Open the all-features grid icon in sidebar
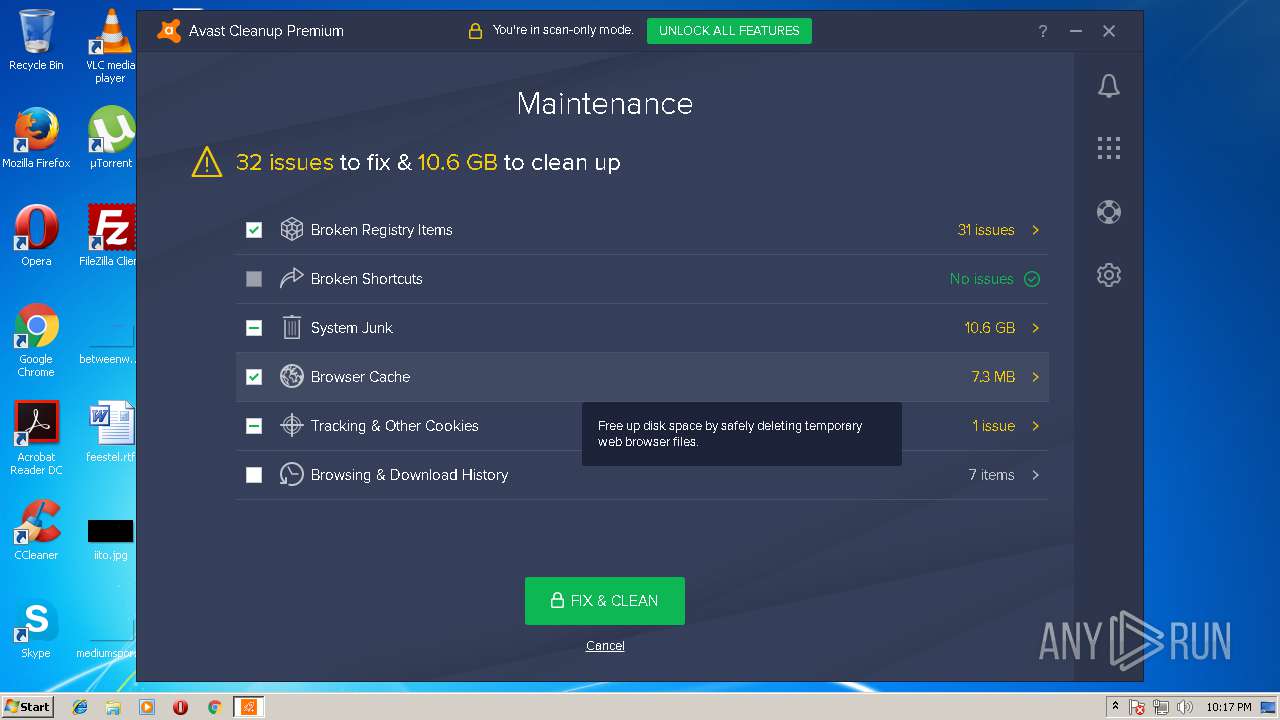This screenshot has height=720, width=1280. 1108,149
